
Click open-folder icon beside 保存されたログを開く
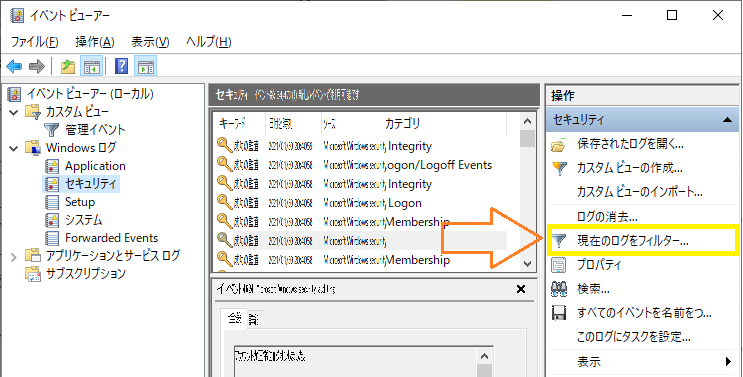559,145
